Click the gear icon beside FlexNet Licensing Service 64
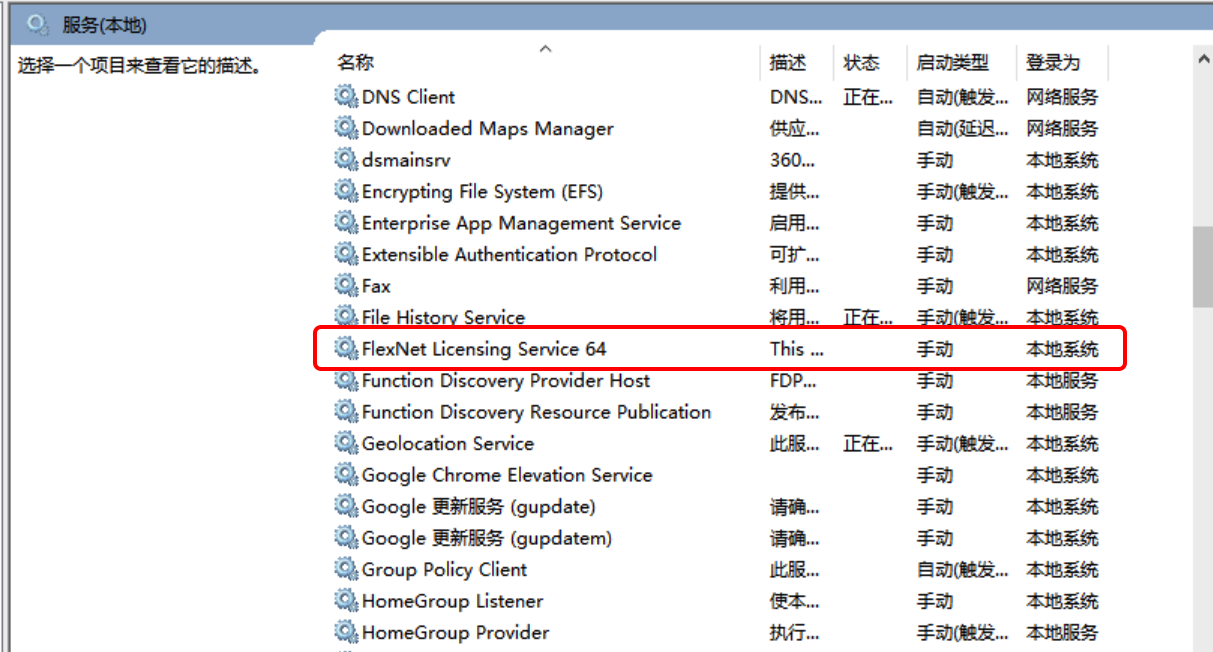Screen dimensions: 1213x652 coord(346,349)
